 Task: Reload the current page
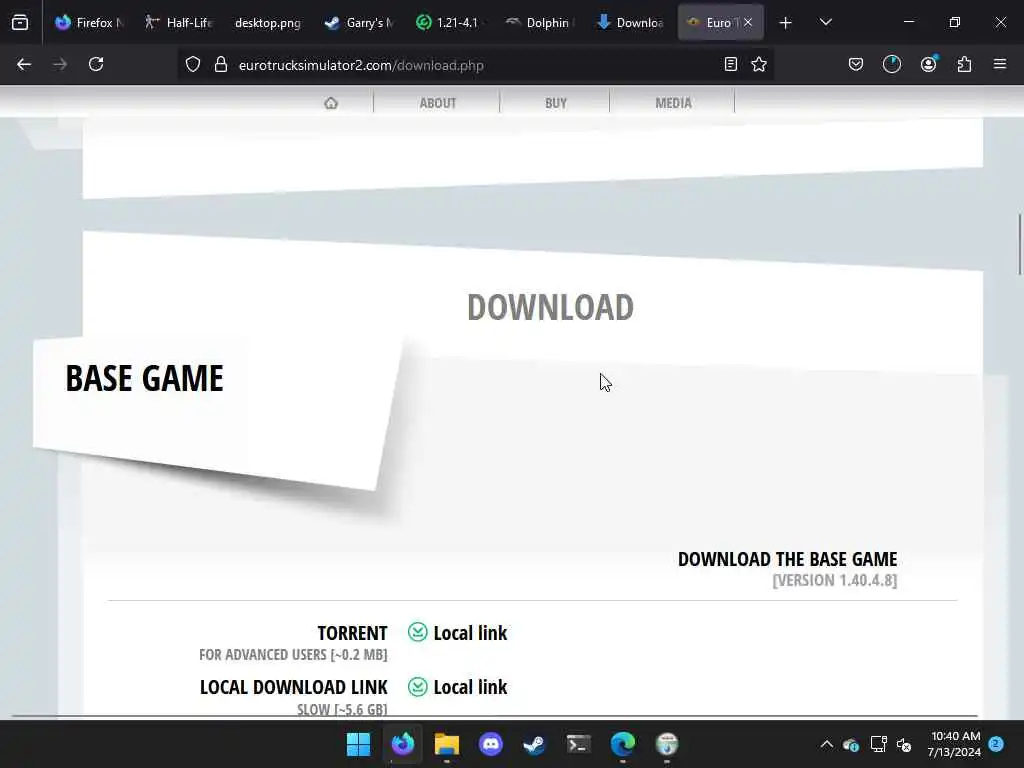tap(96, 65)
